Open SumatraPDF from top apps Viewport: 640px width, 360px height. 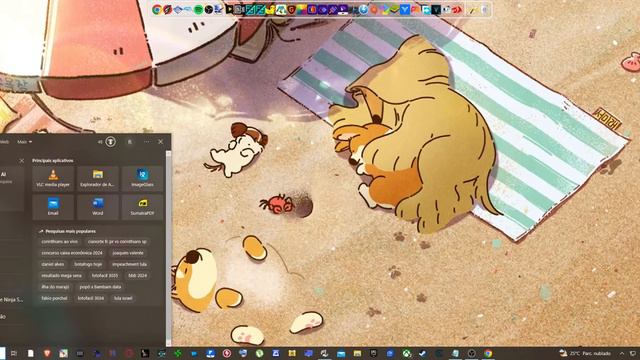[142, 207]
